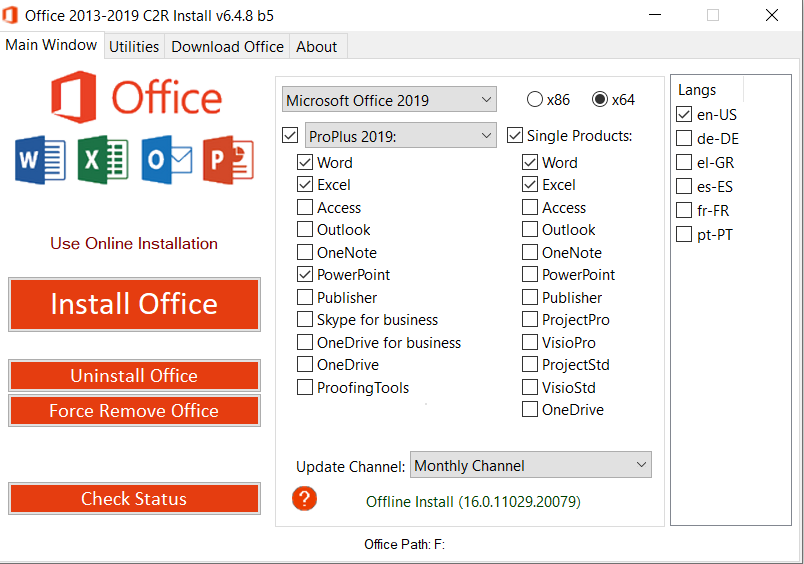This screenshot has width=804, height=564.
Task: Check the ProofingTools option
Action: tap(305, 387)
